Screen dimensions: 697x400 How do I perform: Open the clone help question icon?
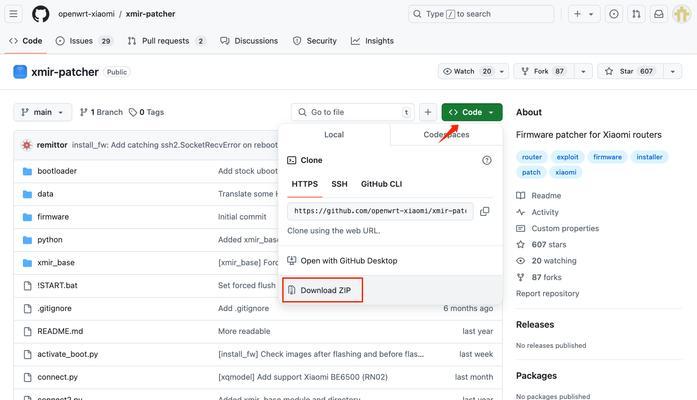[487, 160]
